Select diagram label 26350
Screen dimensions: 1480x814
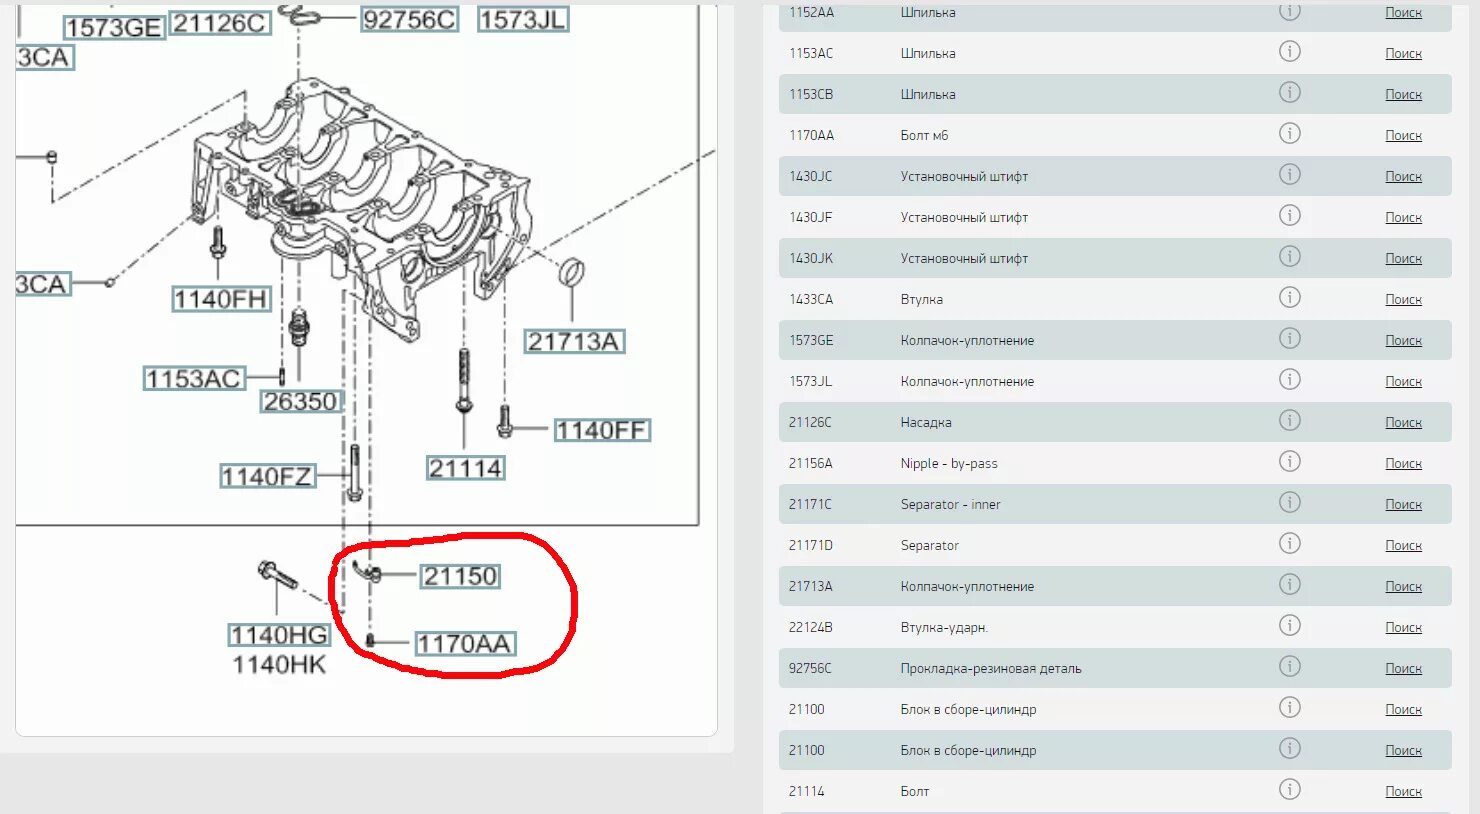click(301, 401)
